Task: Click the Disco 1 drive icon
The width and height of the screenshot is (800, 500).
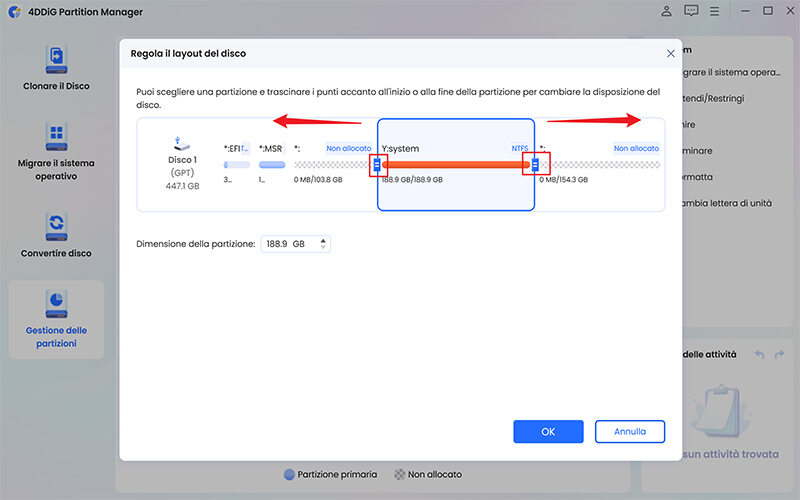Action: tap(182, 147)
